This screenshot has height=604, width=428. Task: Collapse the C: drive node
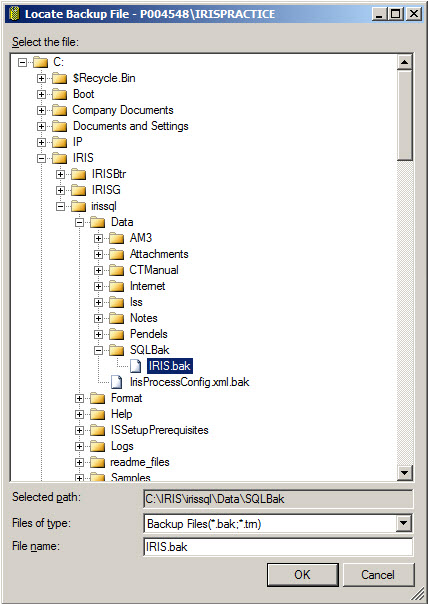pyautogui.click(x=22, y=62)
